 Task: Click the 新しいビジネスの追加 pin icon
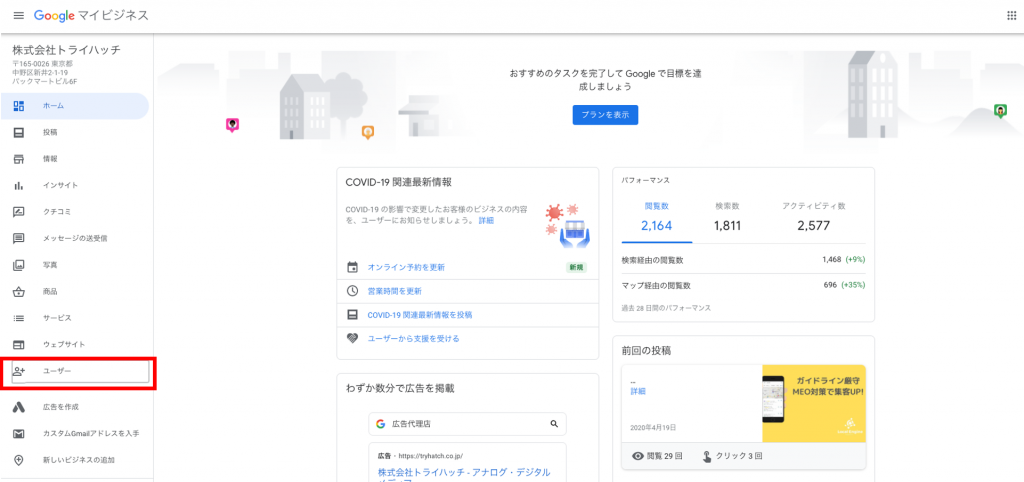tap(19, 460)
